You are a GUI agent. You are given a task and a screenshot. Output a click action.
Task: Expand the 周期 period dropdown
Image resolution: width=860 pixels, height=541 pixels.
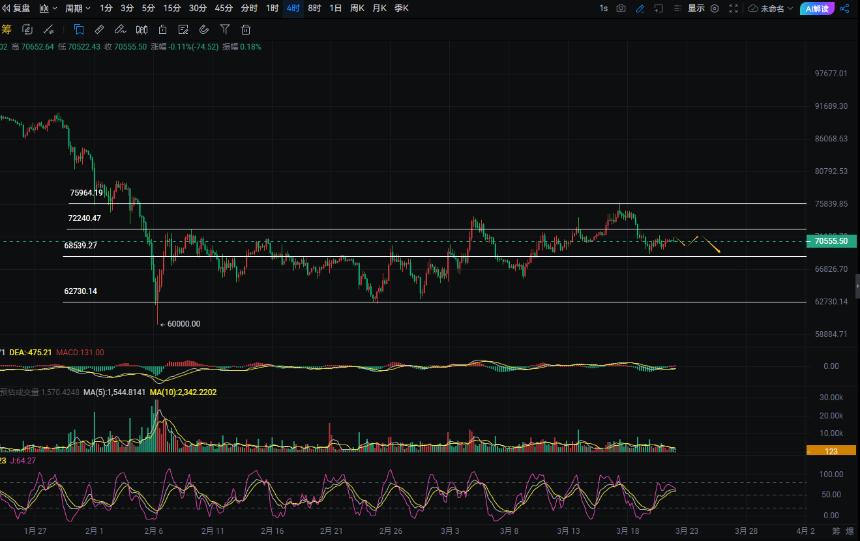[x=77, y=8]
